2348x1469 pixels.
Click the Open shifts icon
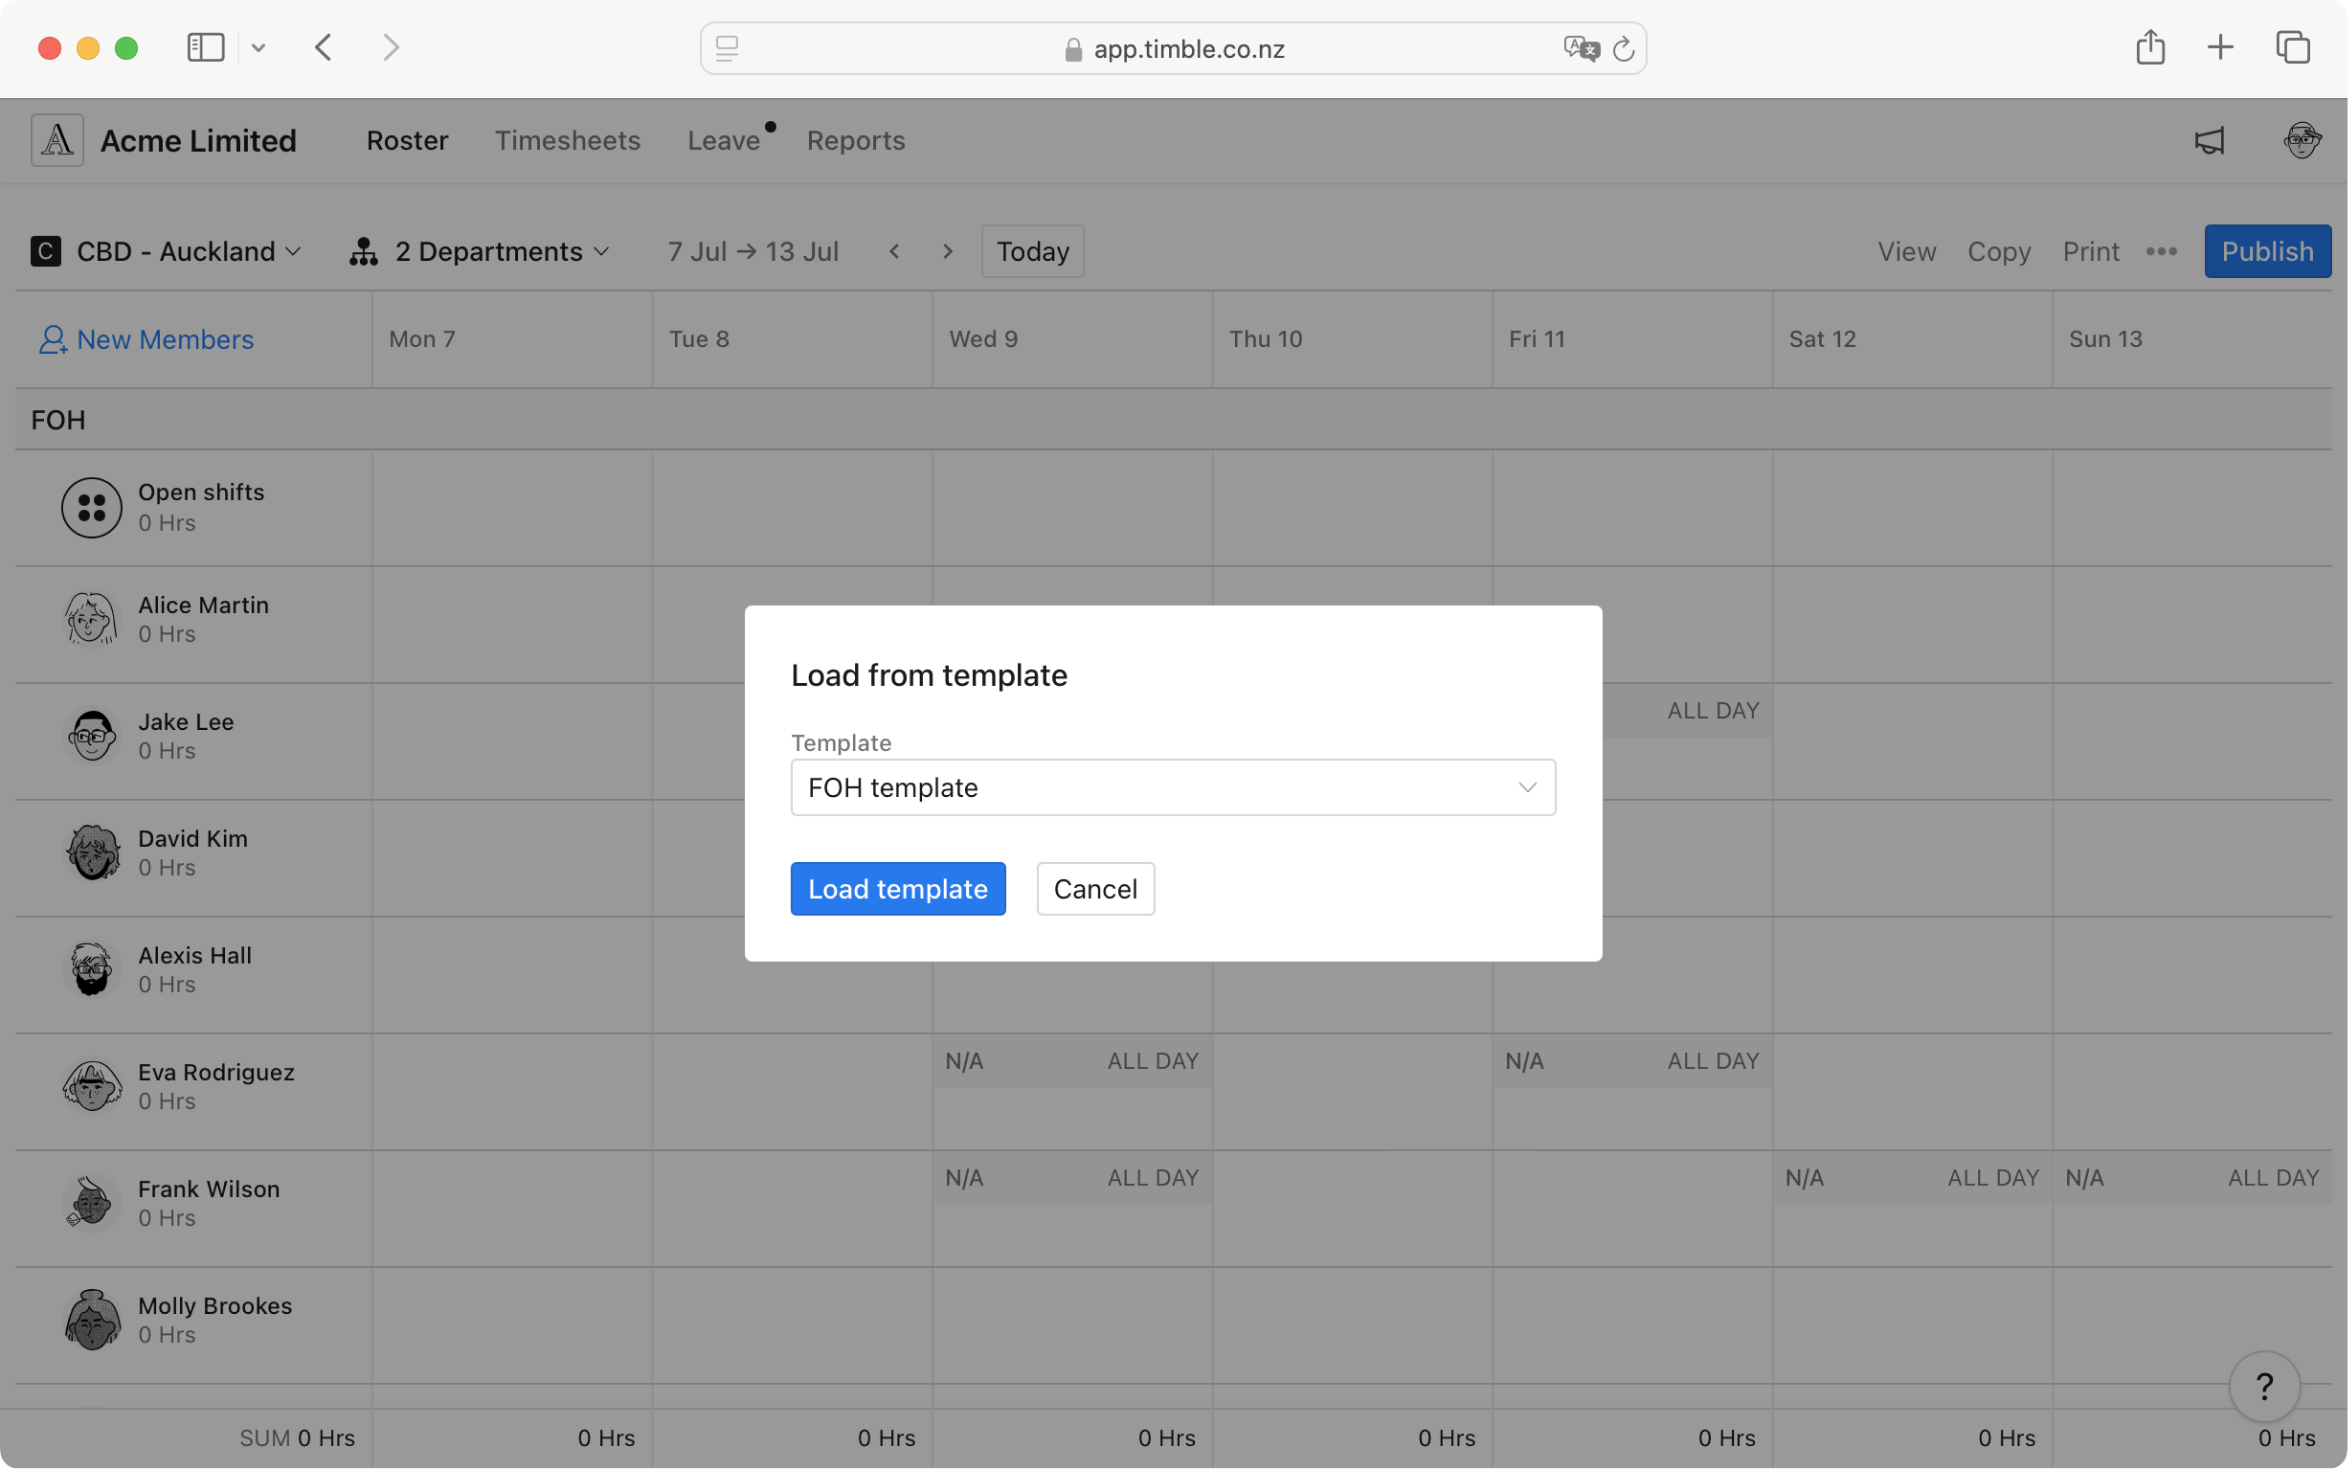(x=91, y=507)
